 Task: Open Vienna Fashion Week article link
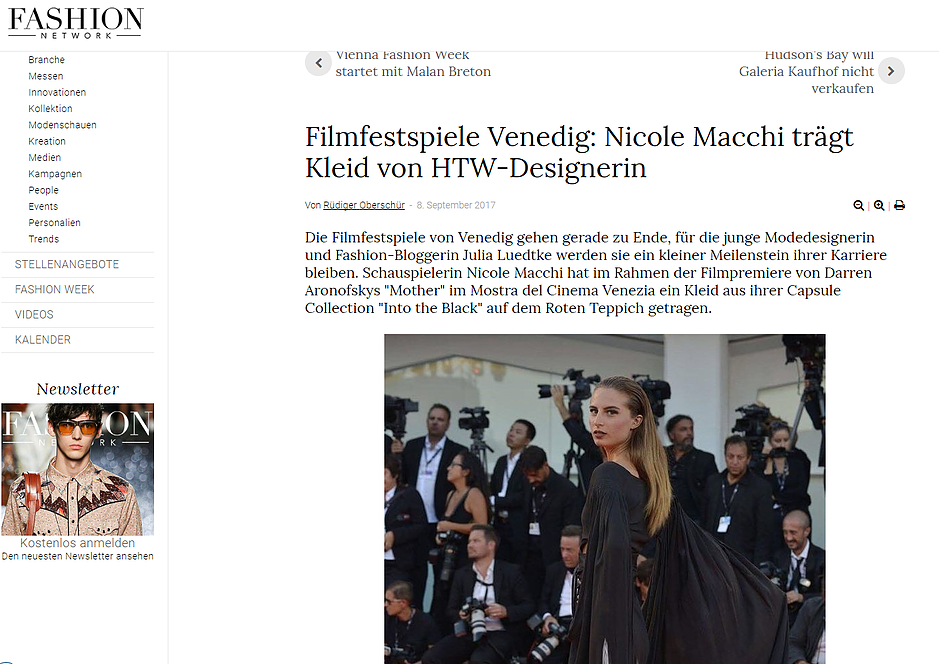(x=413, y=63)
